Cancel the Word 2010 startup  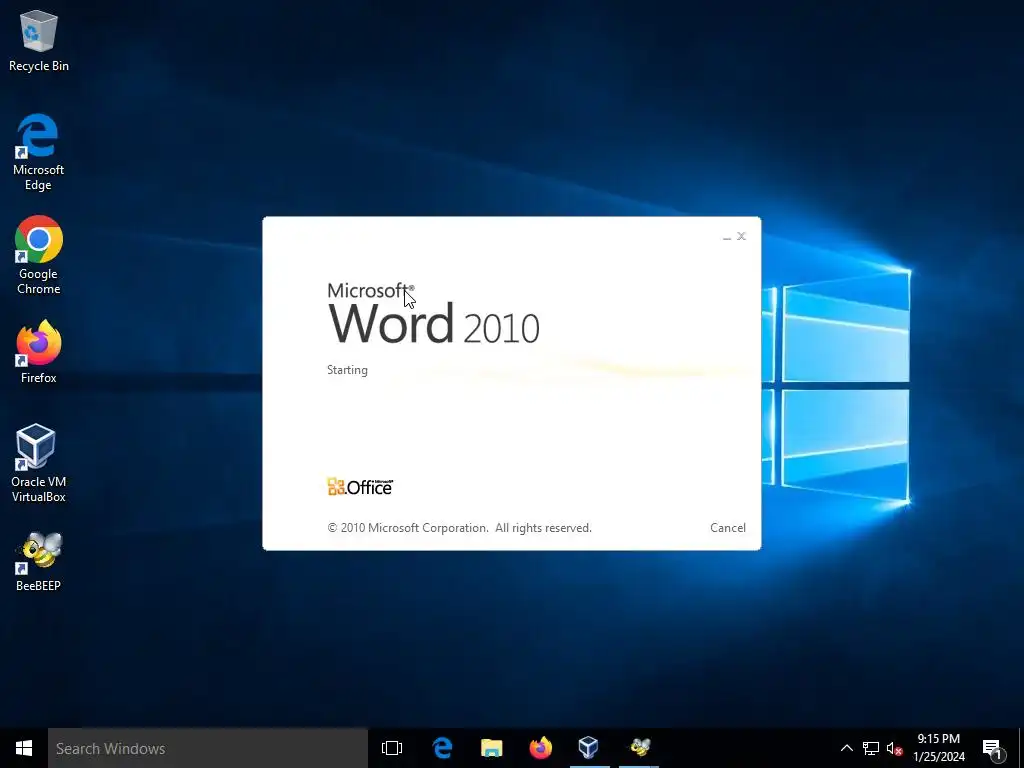tap(728, 528)
